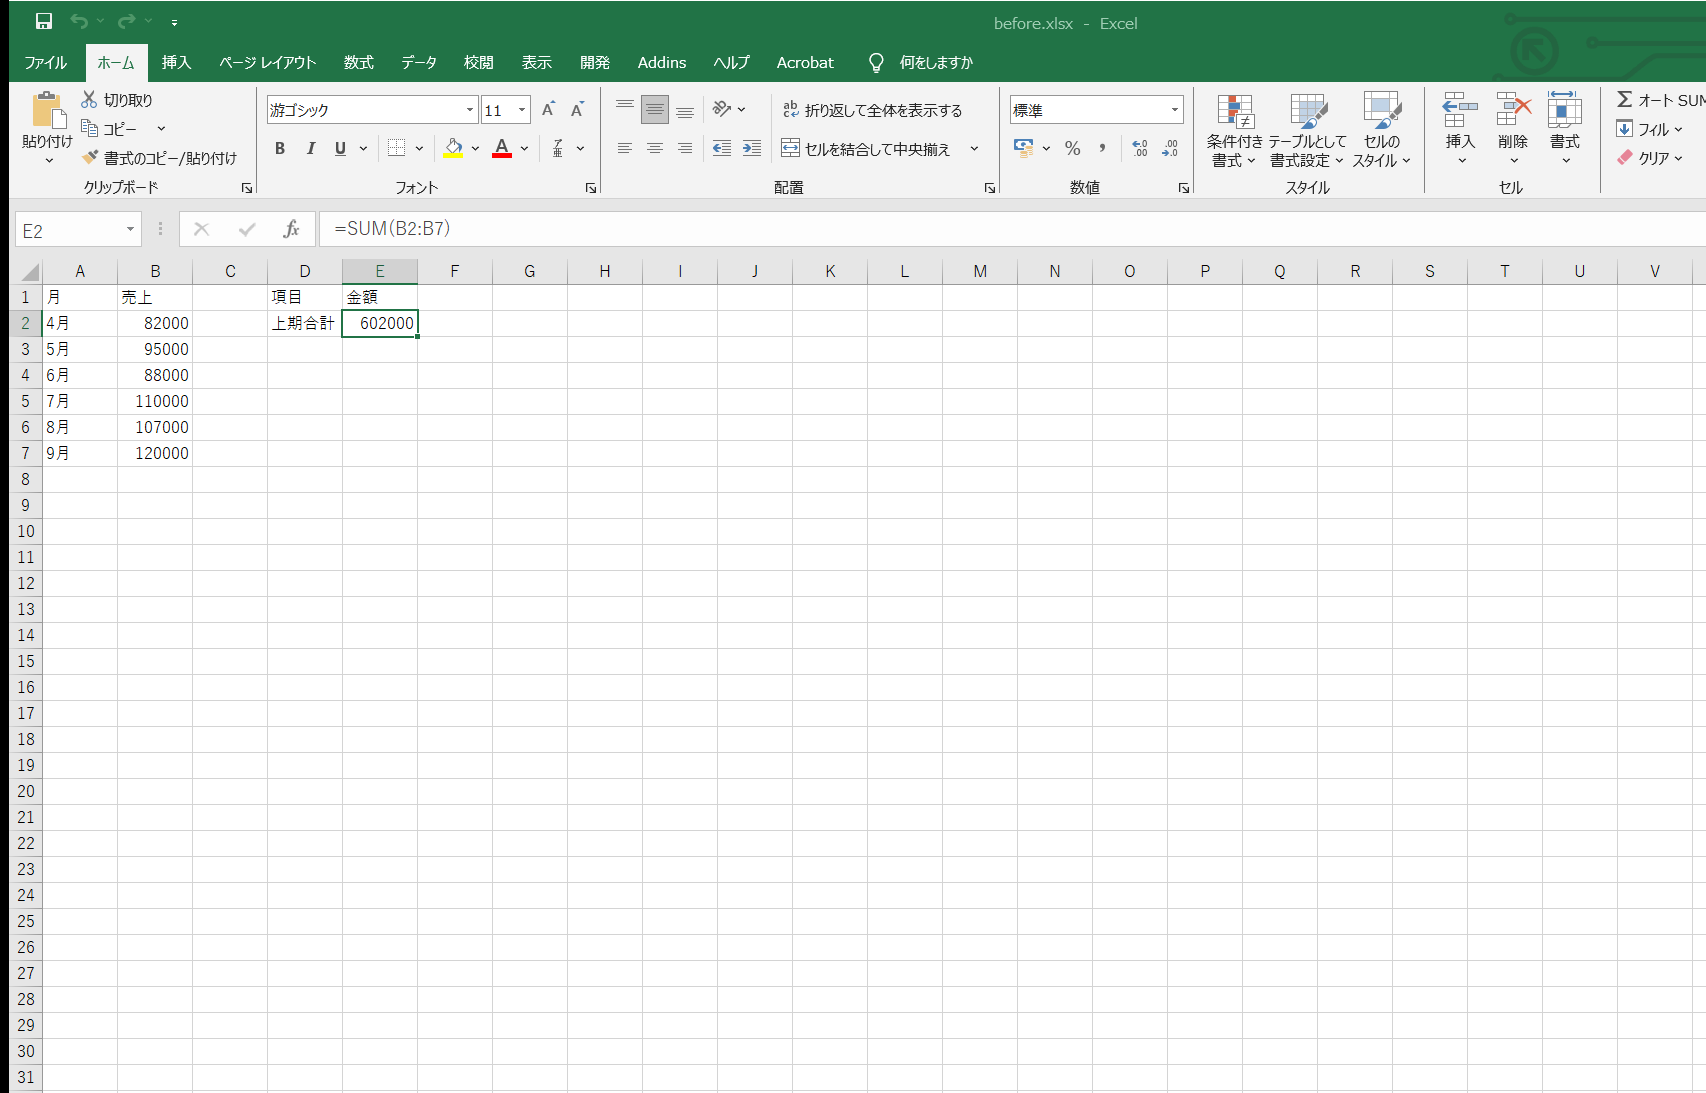Click the increase indent icon
The height and width of the screenshot is (1093, 1706).
(x=752, y=148)
